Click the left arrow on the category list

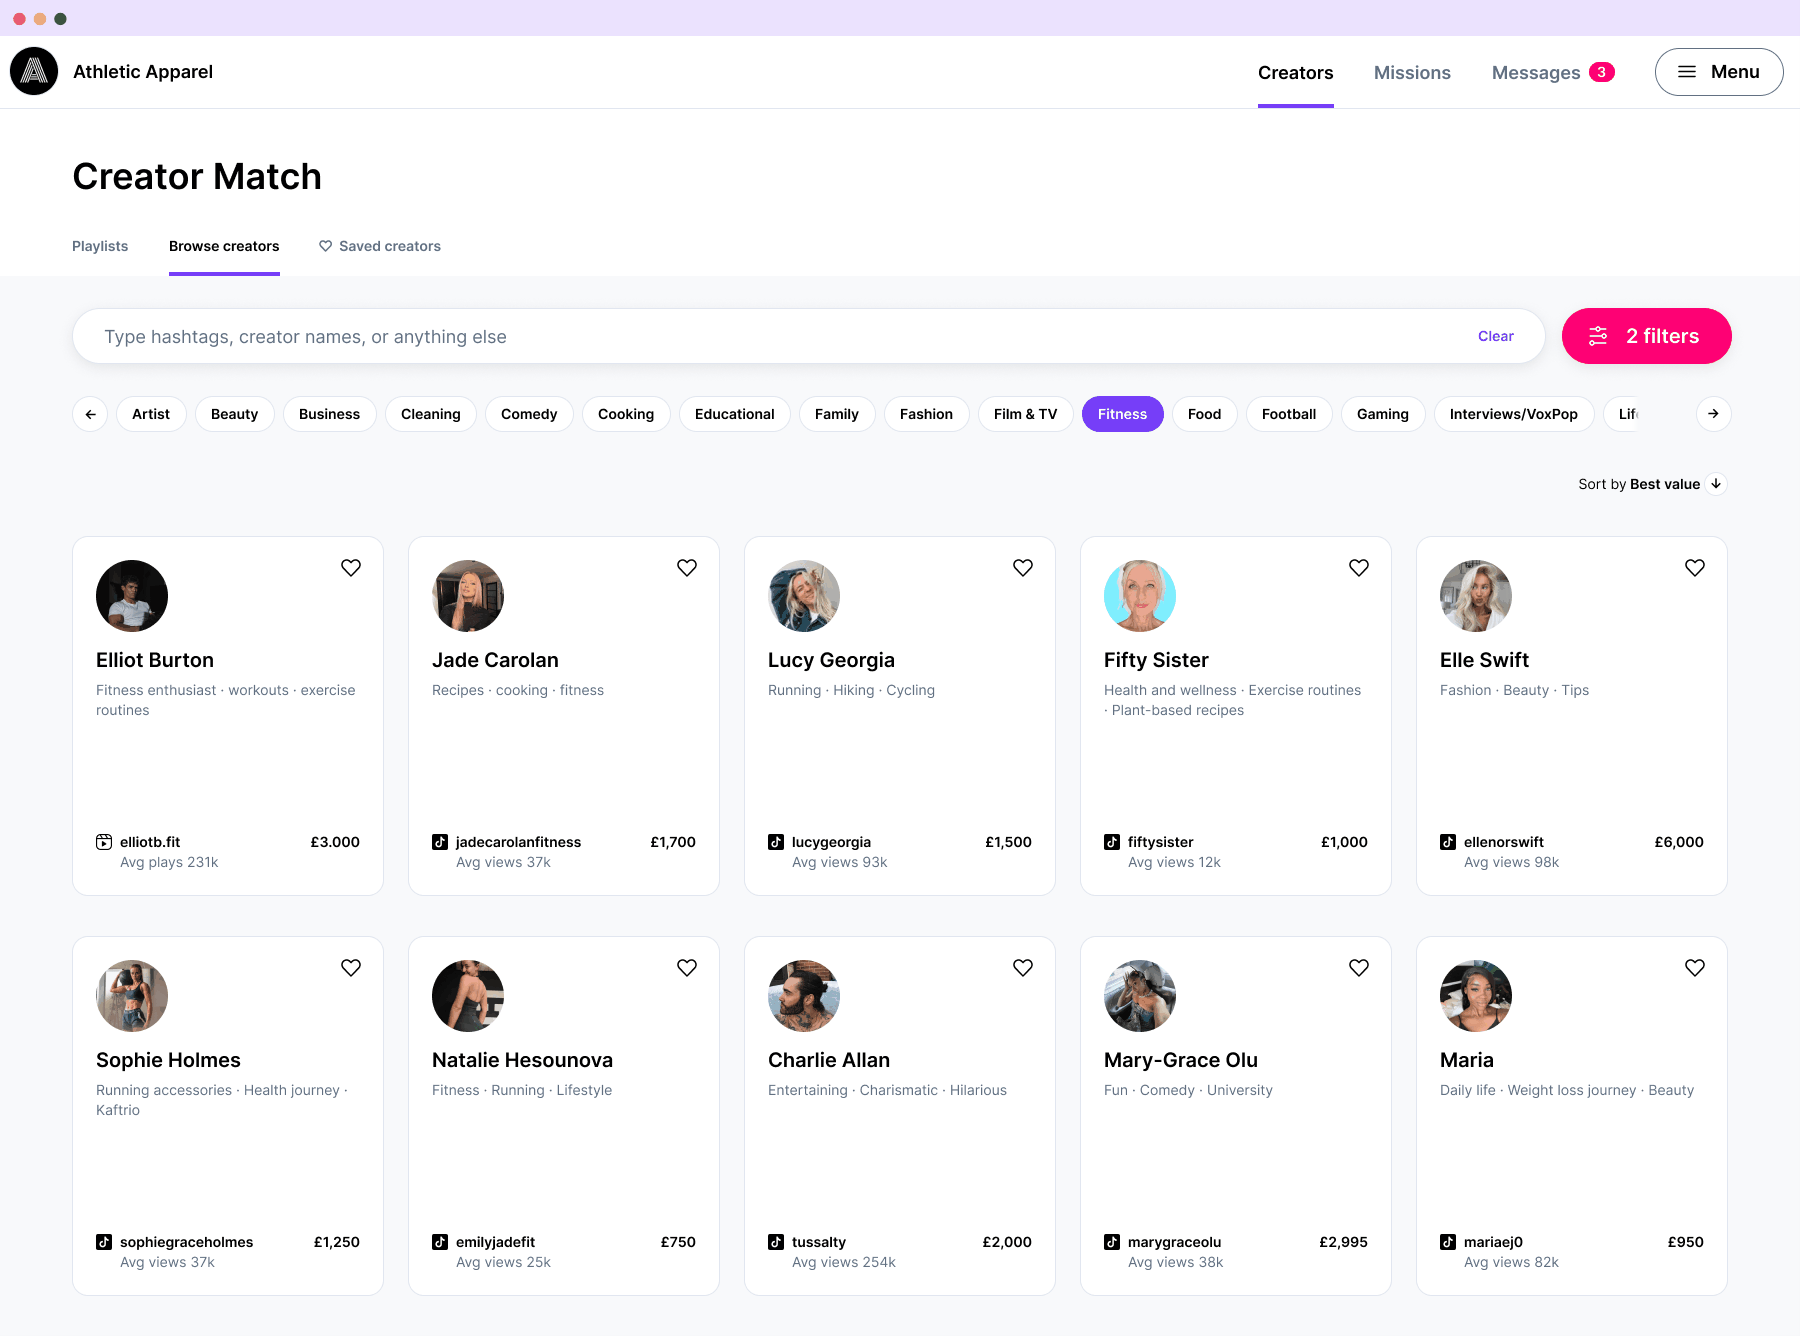(x=90, y=413)
